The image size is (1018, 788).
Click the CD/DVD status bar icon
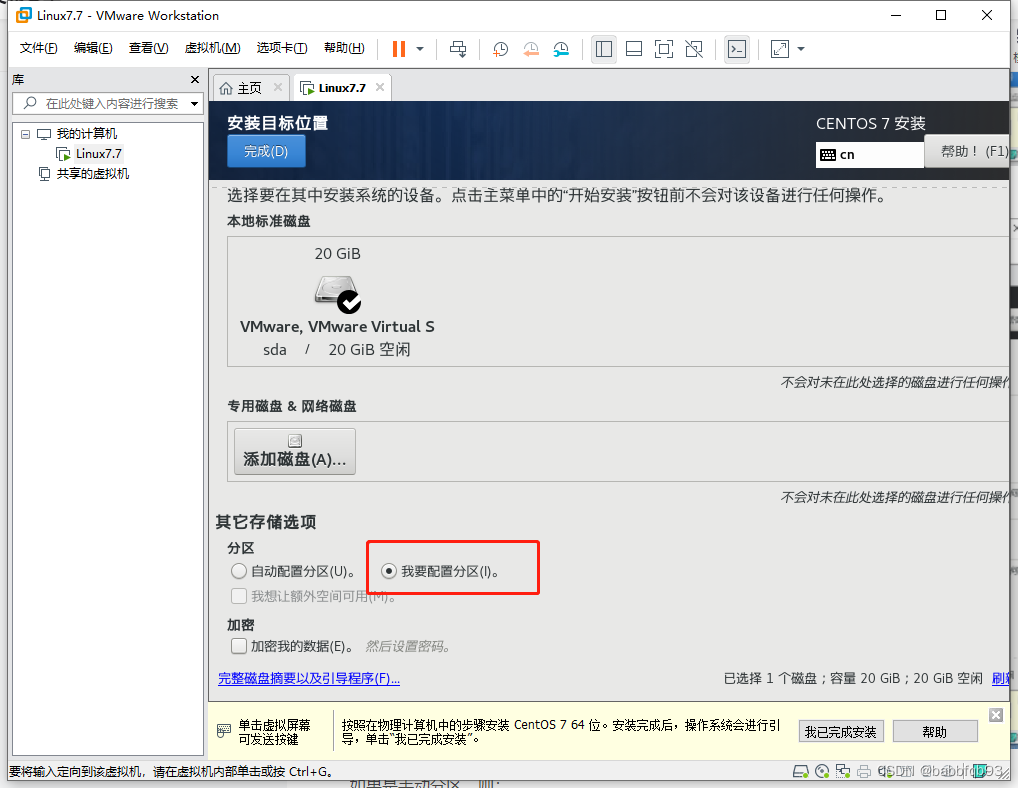click(x=822, y=771)
